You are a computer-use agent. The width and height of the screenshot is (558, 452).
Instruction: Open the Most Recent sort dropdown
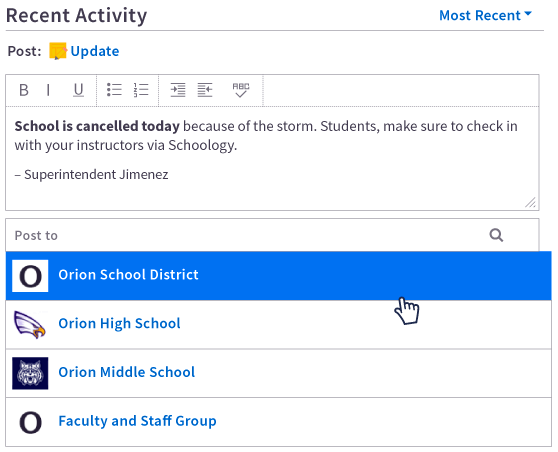(485, 15)
